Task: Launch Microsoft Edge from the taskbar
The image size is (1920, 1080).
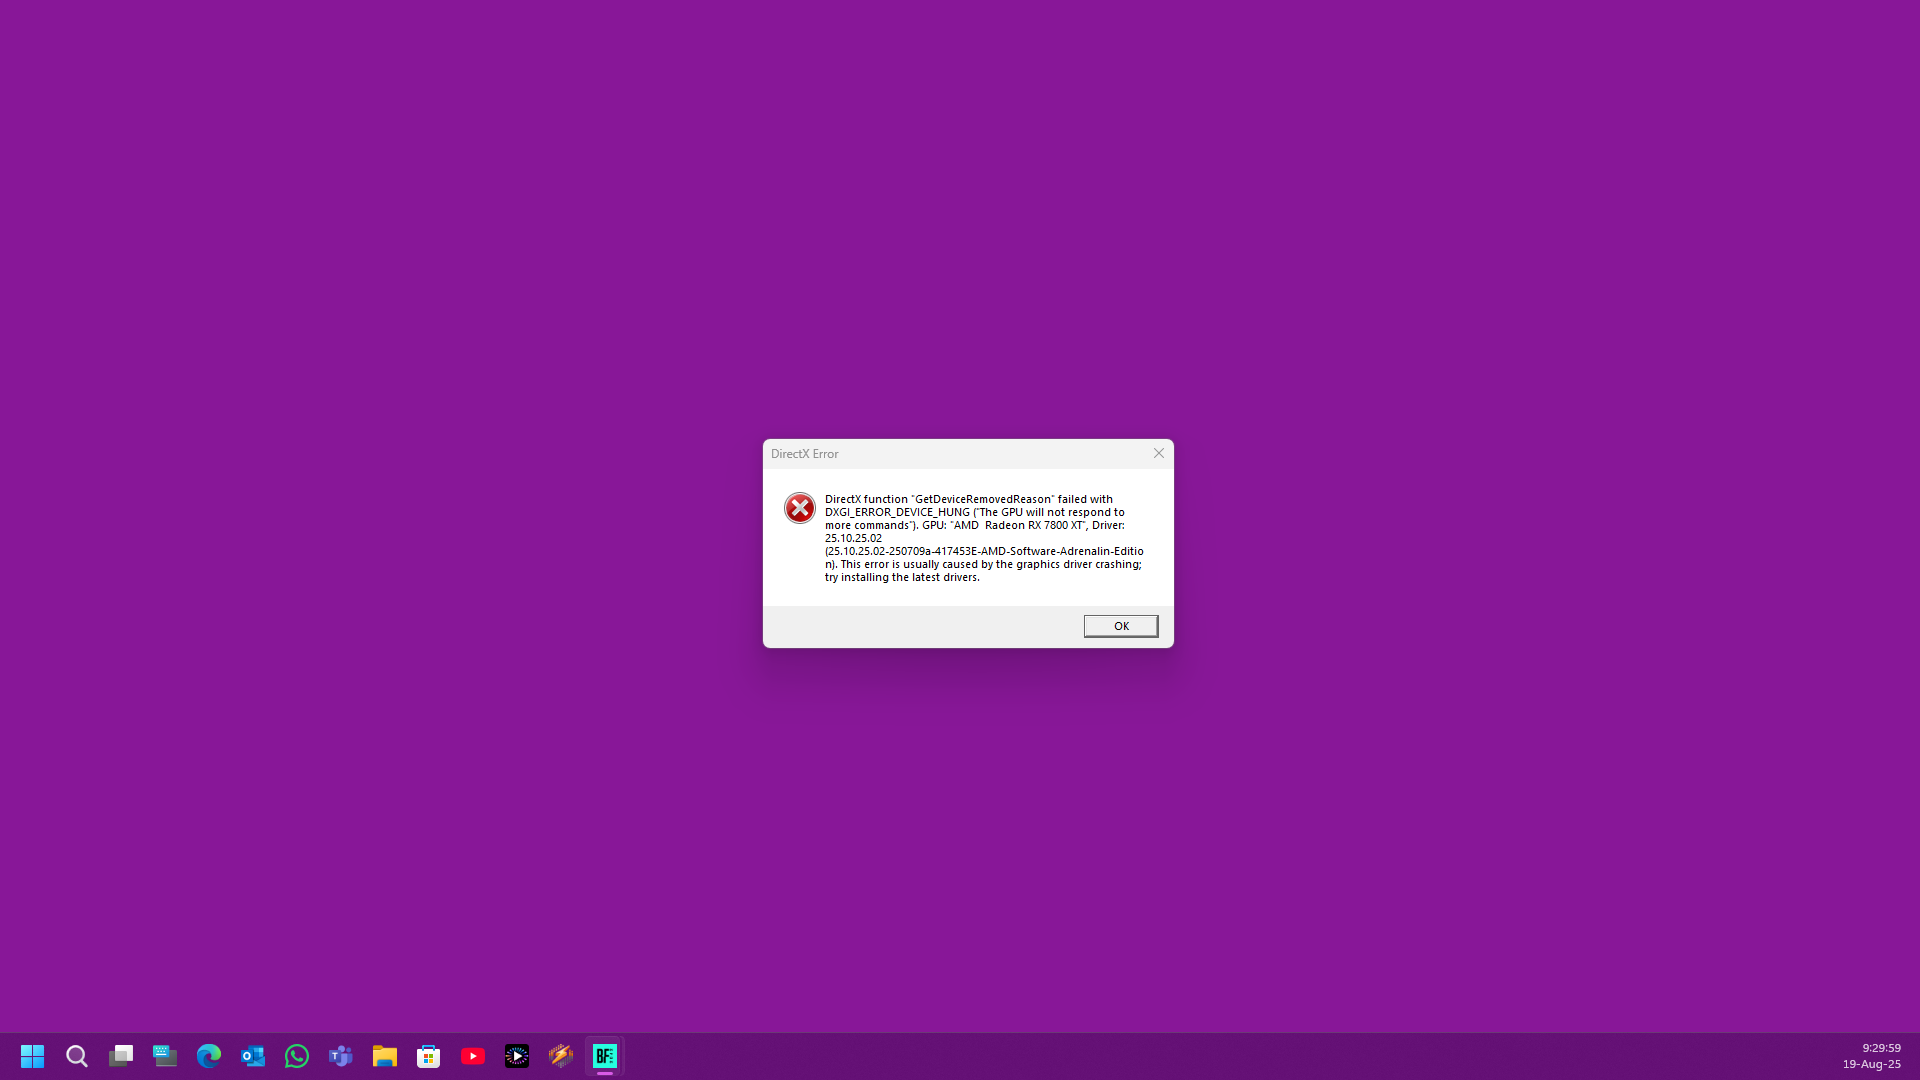Action: (x=209, y=1056)
